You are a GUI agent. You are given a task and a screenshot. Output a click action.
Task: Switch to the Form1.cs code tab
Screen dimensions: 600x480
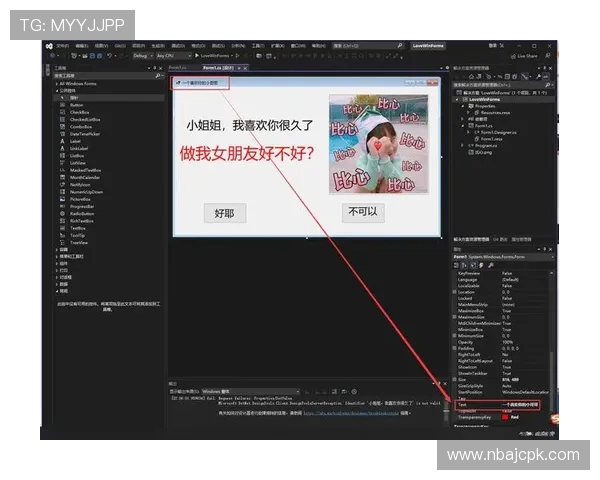click(178, 68)
